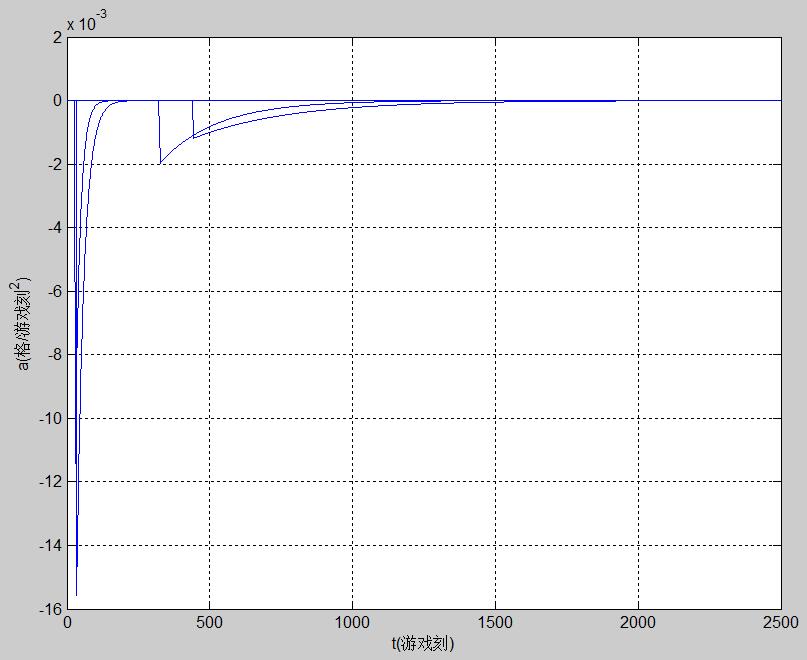Click the x-axis tick label 2000
The width and height of the screenshot is (807, 660).
638,622
